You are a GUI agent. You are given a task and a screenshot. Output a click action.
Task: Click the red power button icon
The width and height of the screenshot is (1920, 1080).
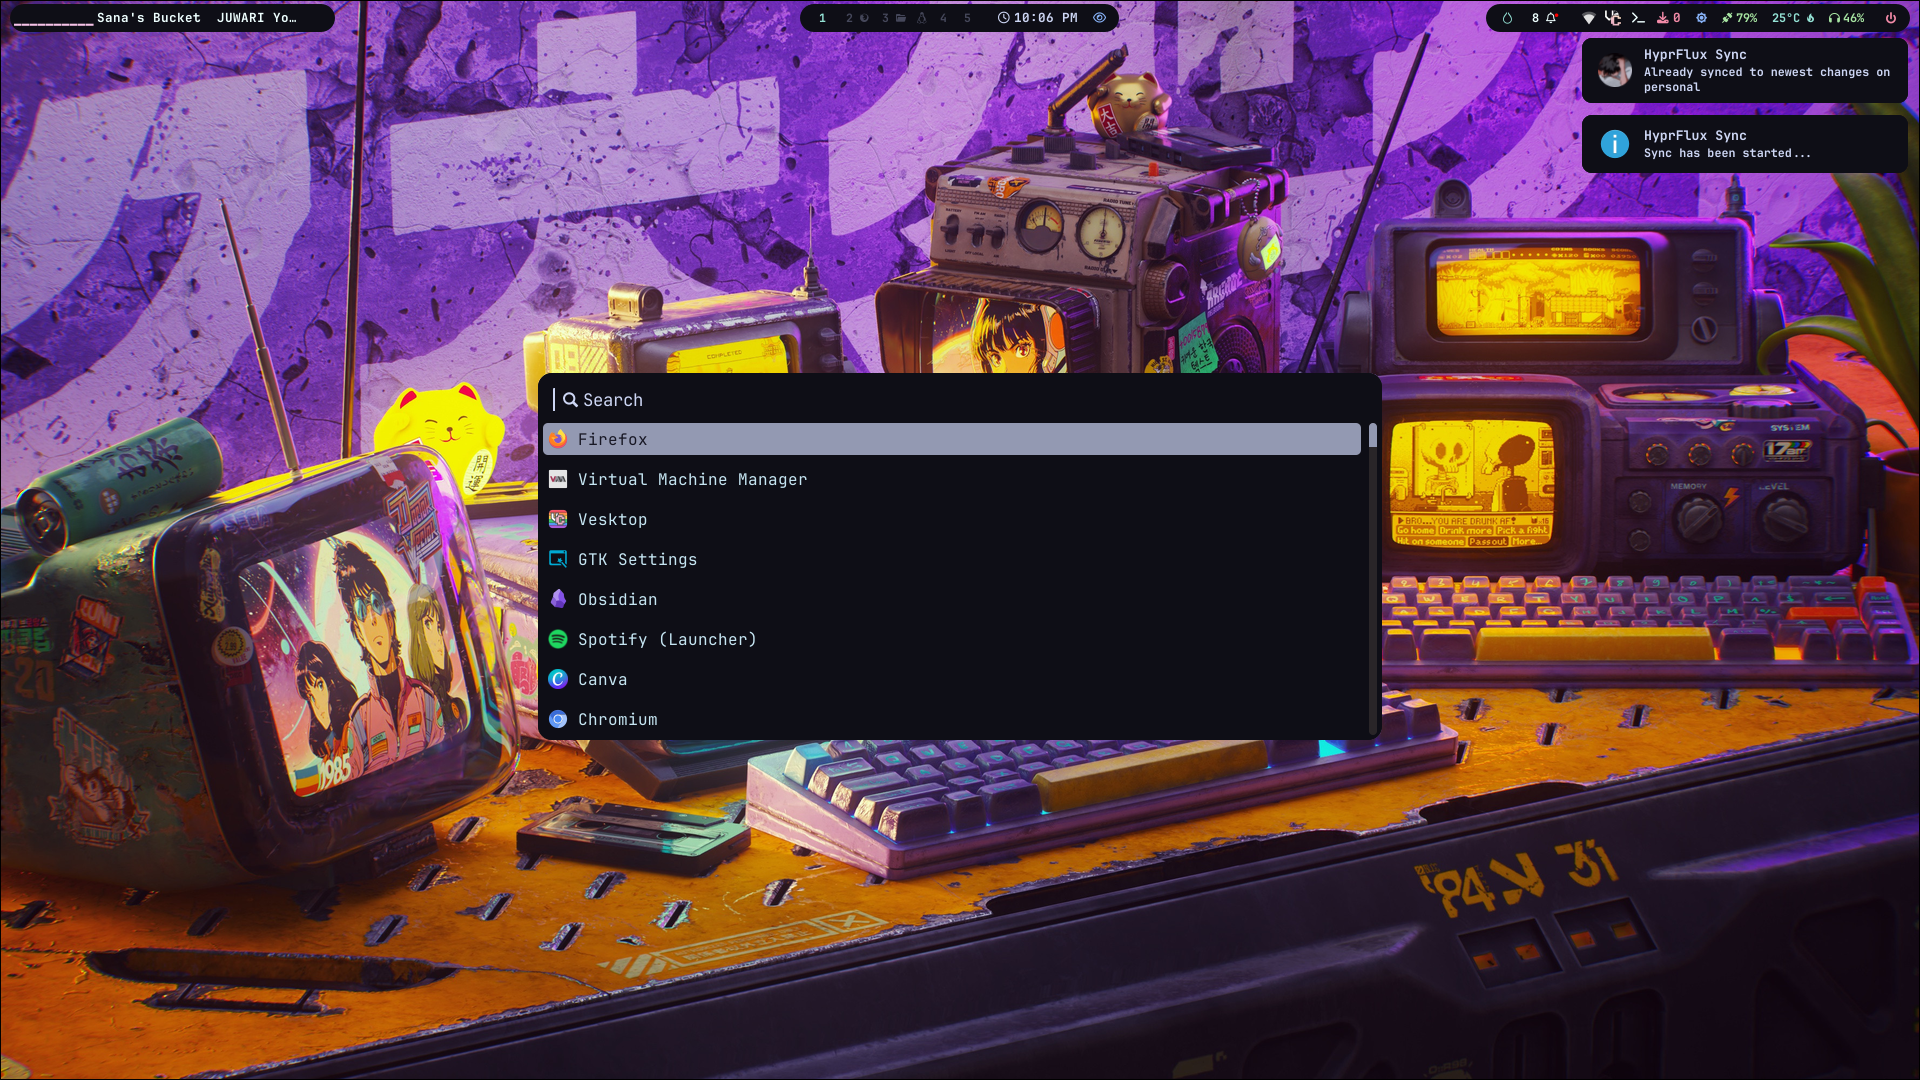tap(1890, 18)
